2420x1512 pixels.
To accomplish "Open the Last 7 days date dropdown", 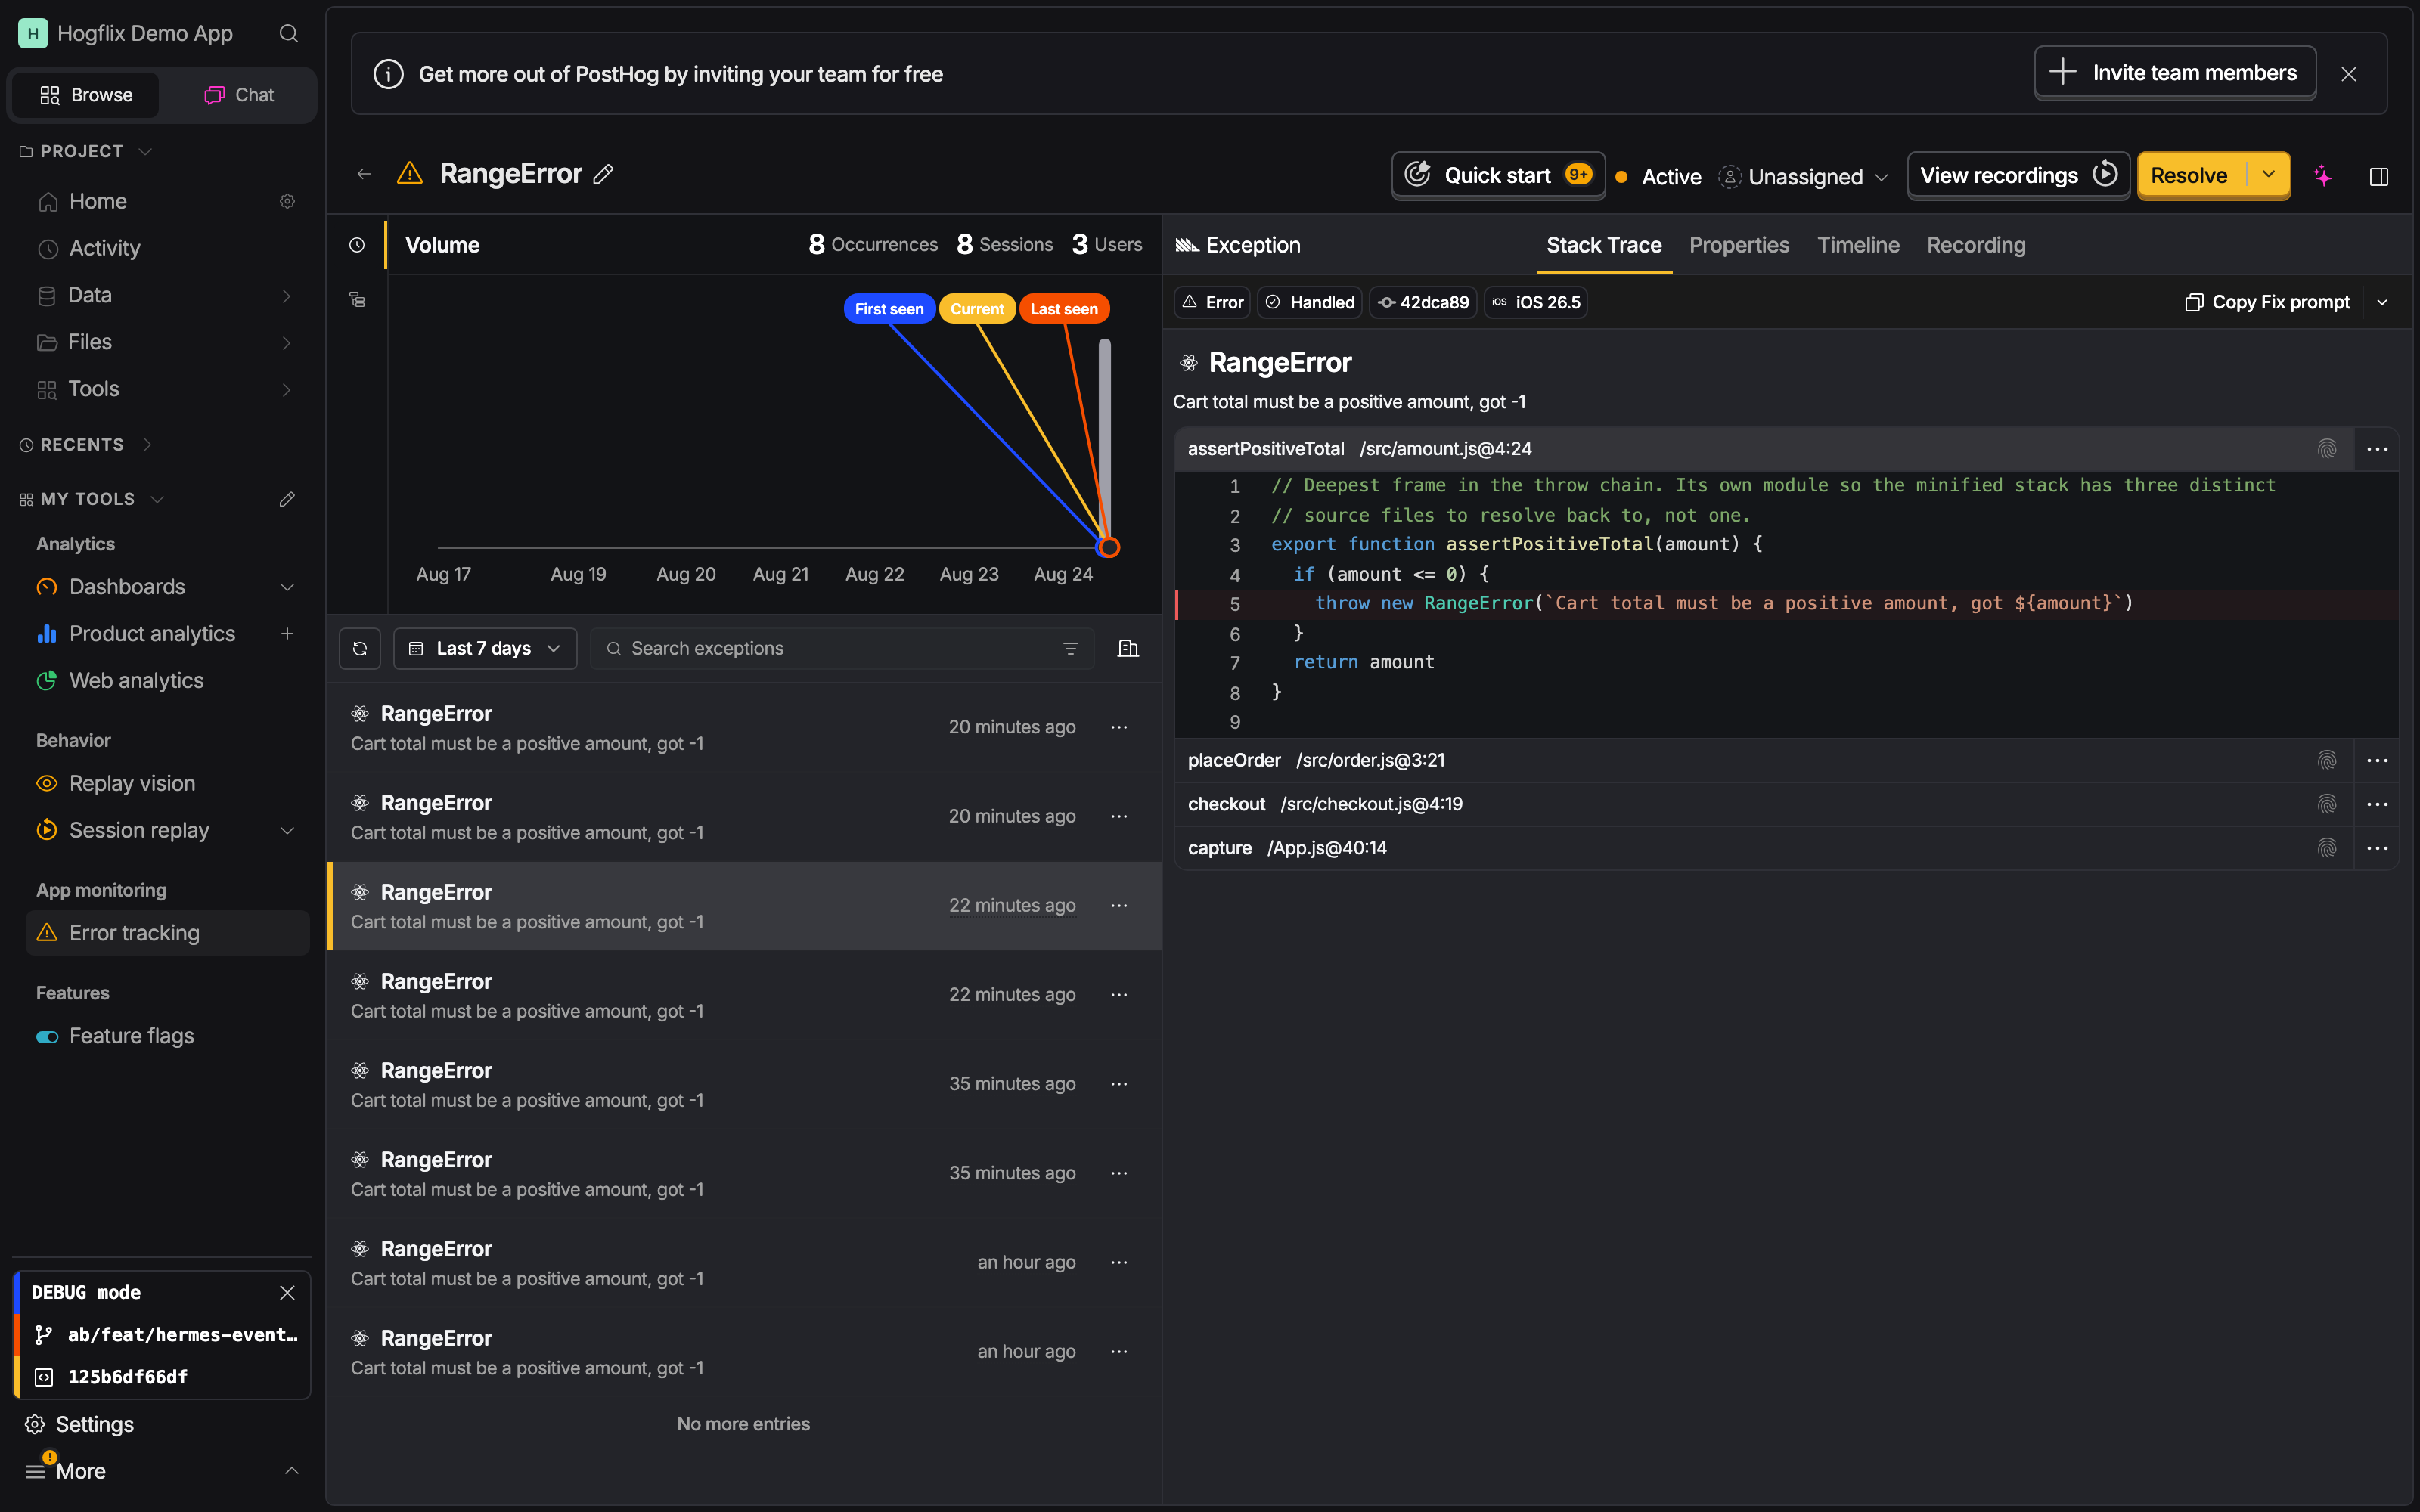I will (x=485, y=648).
